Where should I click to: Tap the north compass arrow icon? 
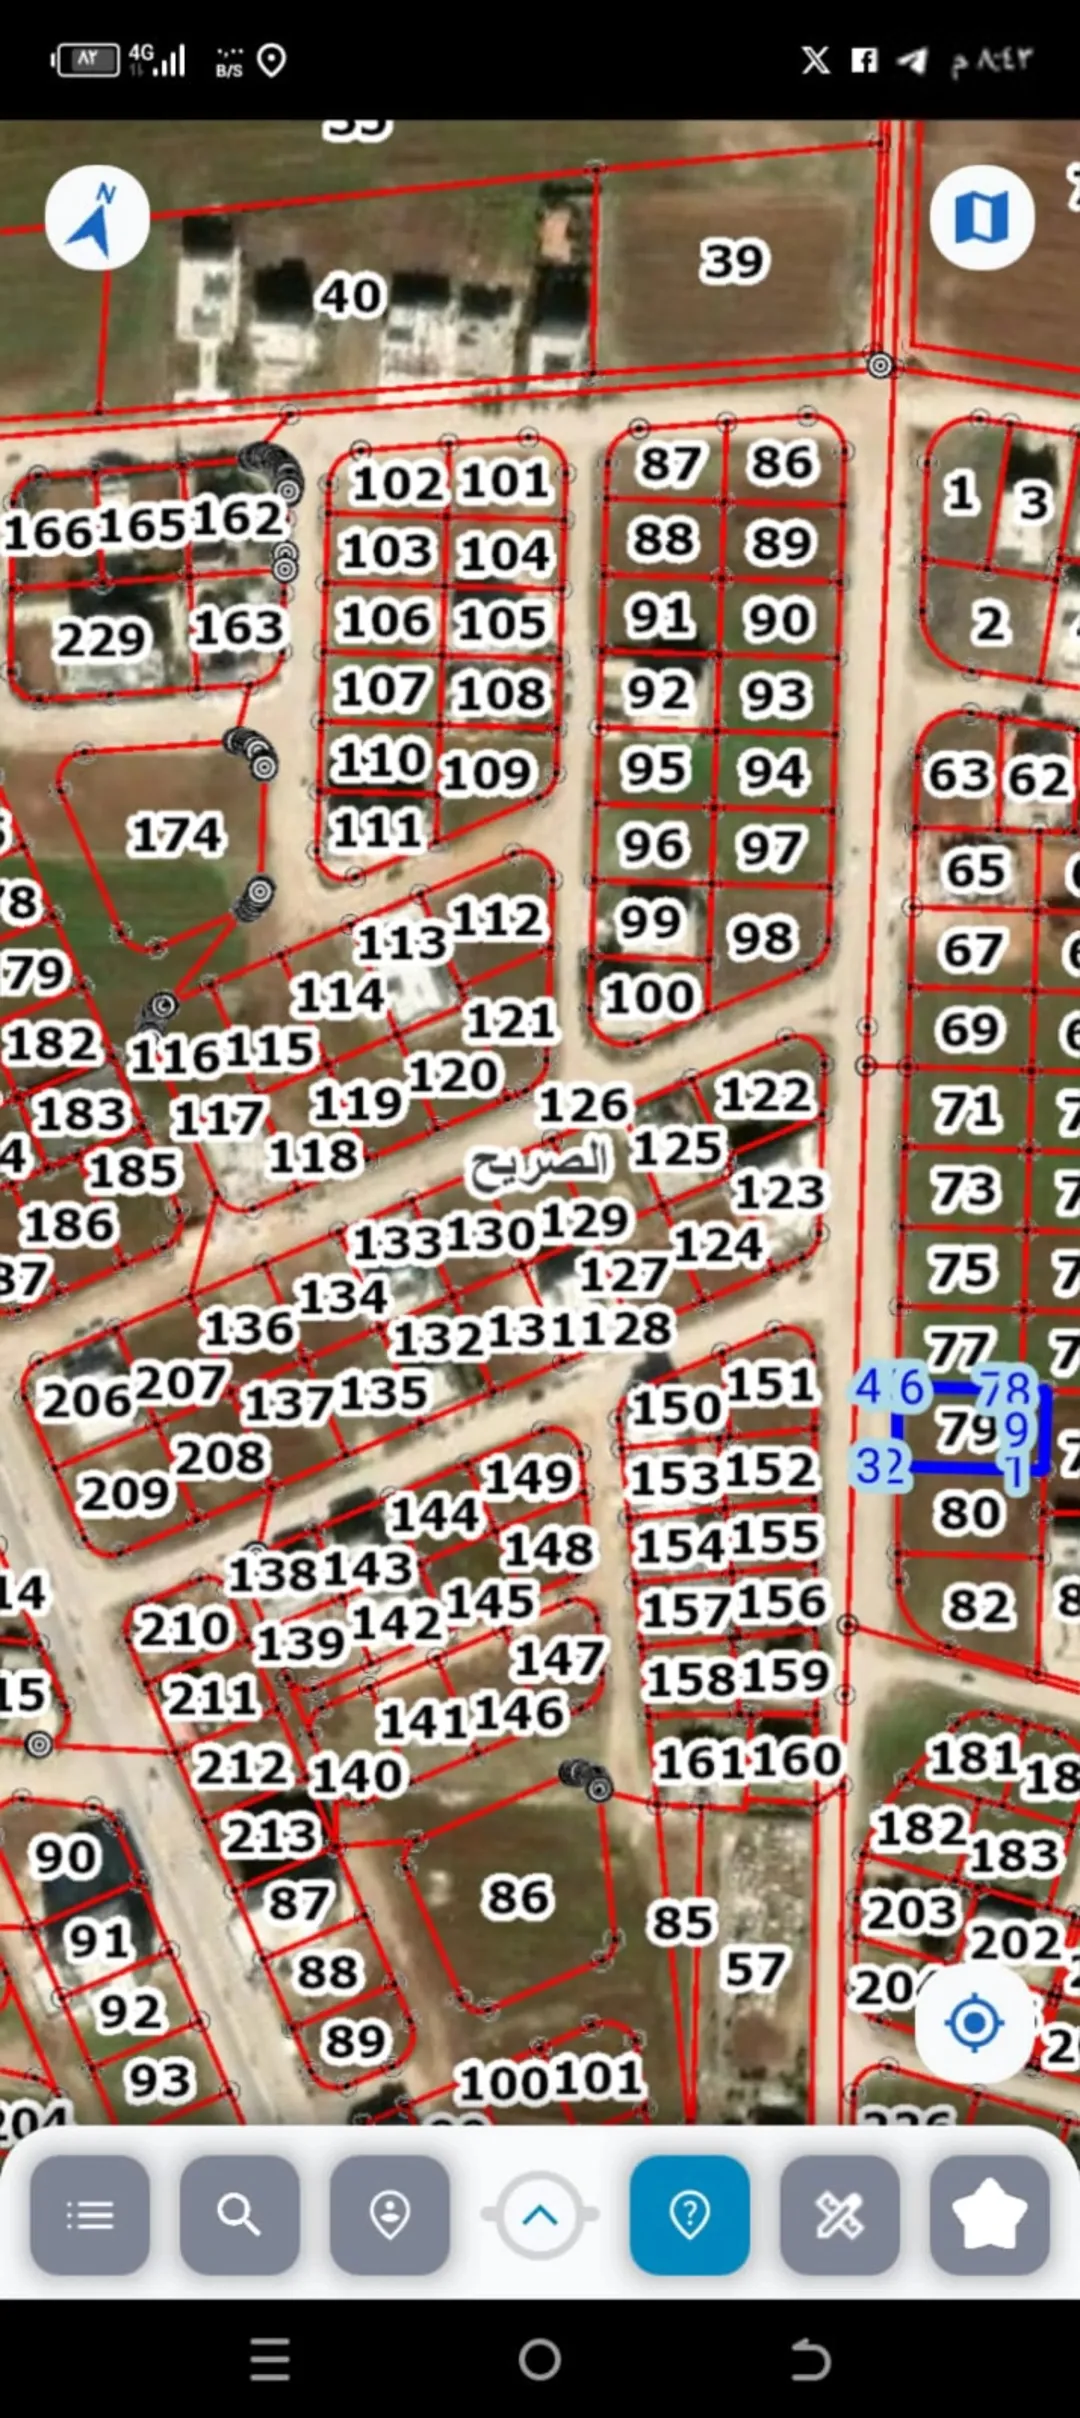pyautogui.click(x=97, y=217)
